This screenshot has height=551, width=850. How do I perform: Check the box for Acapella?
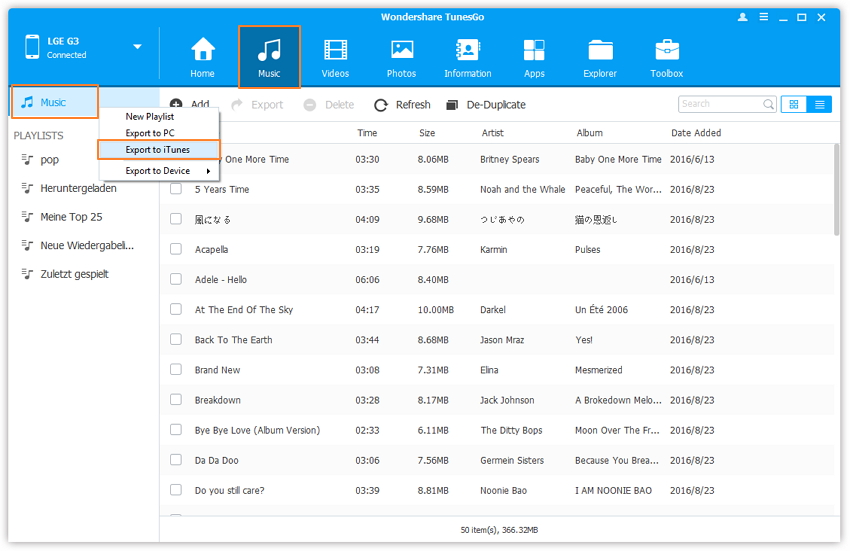[176, 249]
